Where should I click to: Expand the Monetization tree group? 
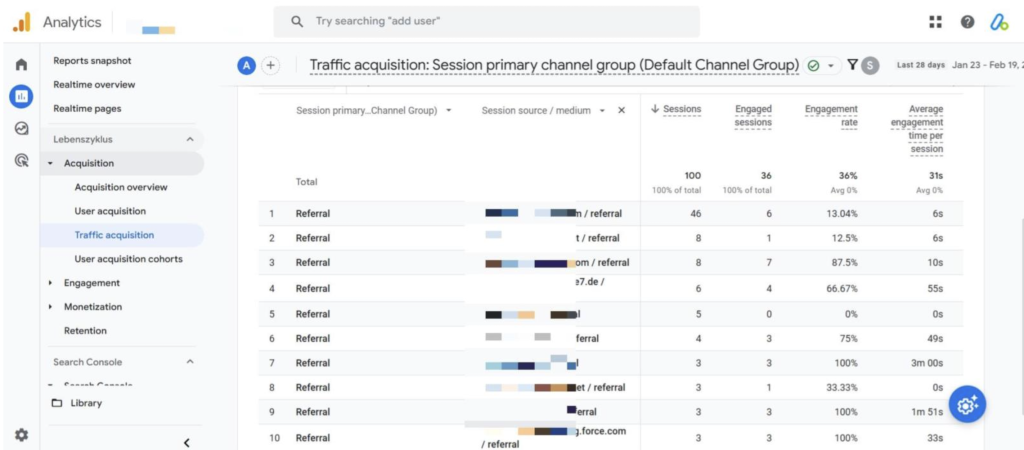(x=51, y=307)
